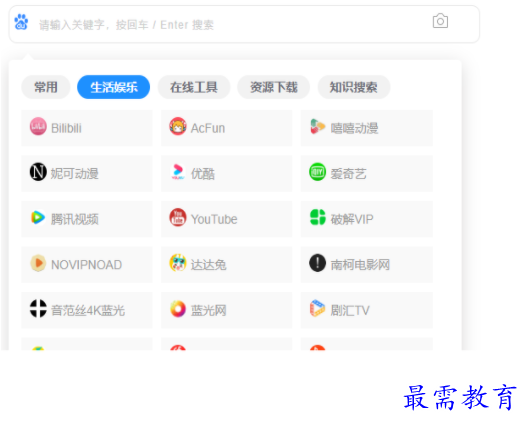Choose the 优酷 text label

tap(203, 174)
